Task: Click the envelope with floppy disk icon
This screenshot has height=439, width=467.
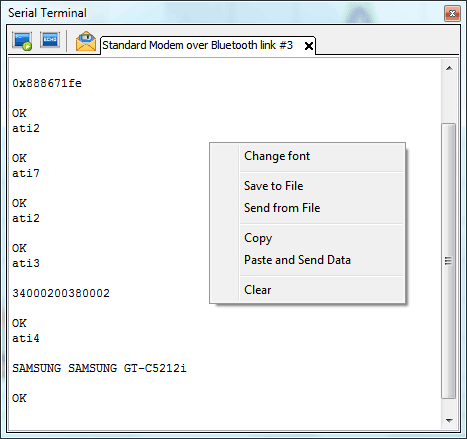Action: click(x=86, y=41)
